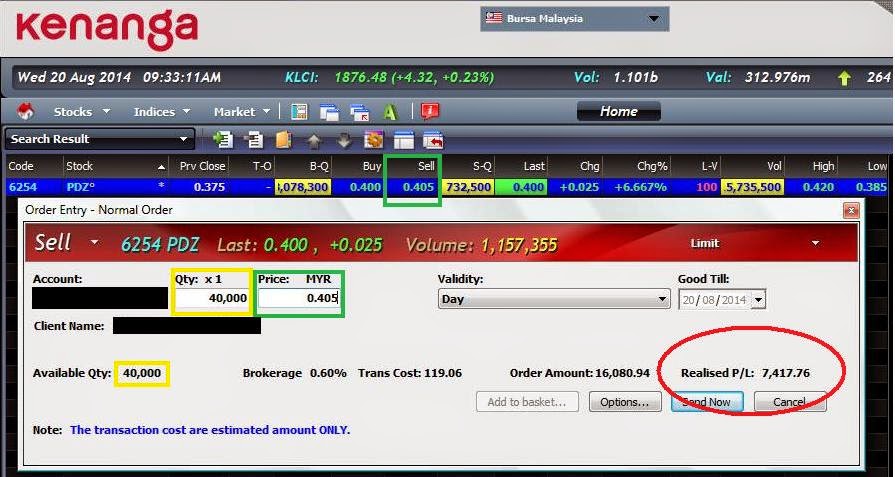Click the S-Q value 732,500

[469, 187]
